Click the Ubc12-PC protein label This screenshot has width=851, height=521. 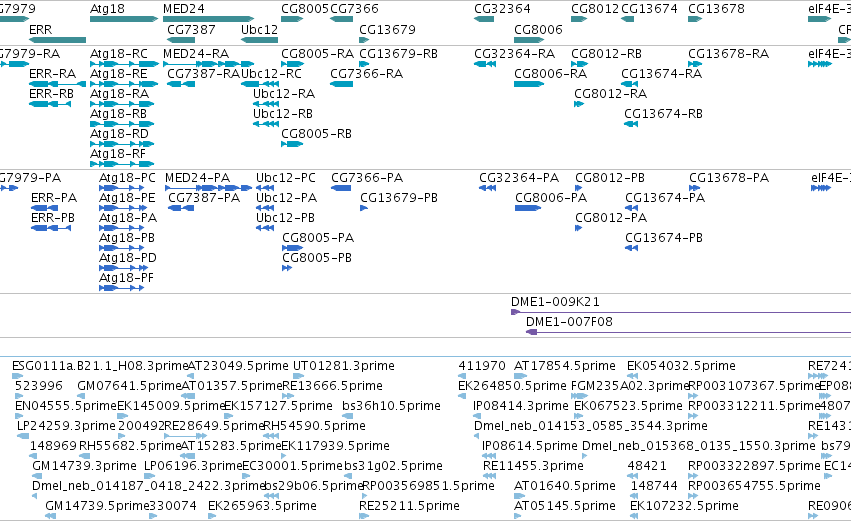point(285,178)
